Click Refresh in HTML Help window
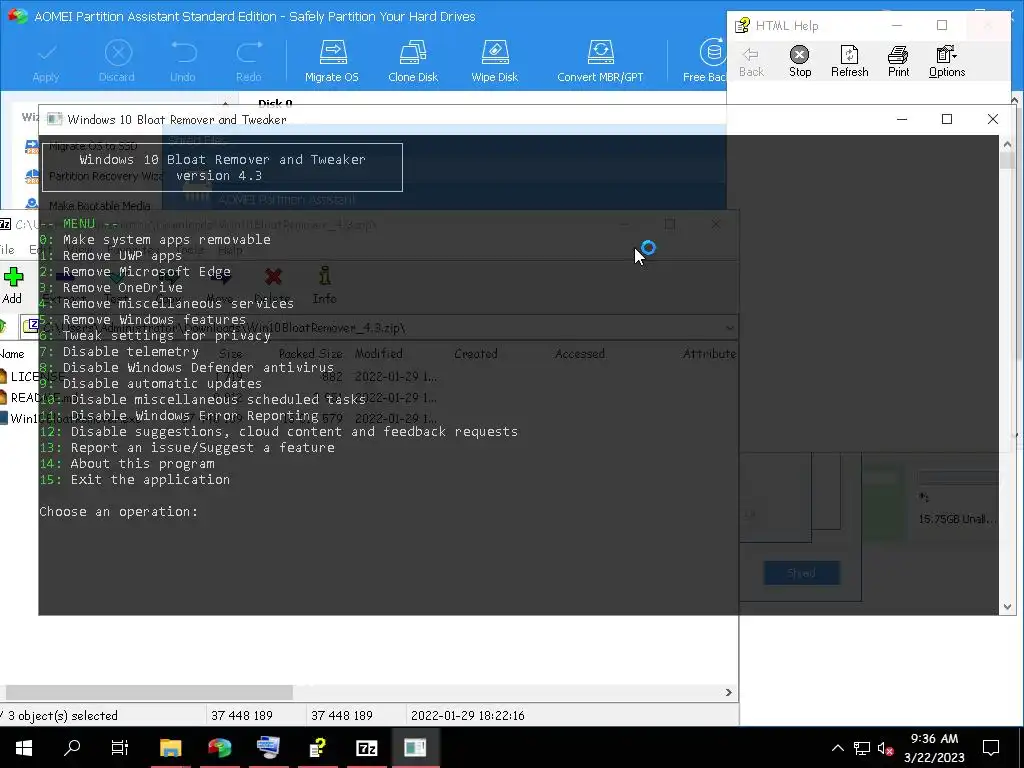Image resolution: width=1024 pixels, height=768 pixels. point(850,62)
